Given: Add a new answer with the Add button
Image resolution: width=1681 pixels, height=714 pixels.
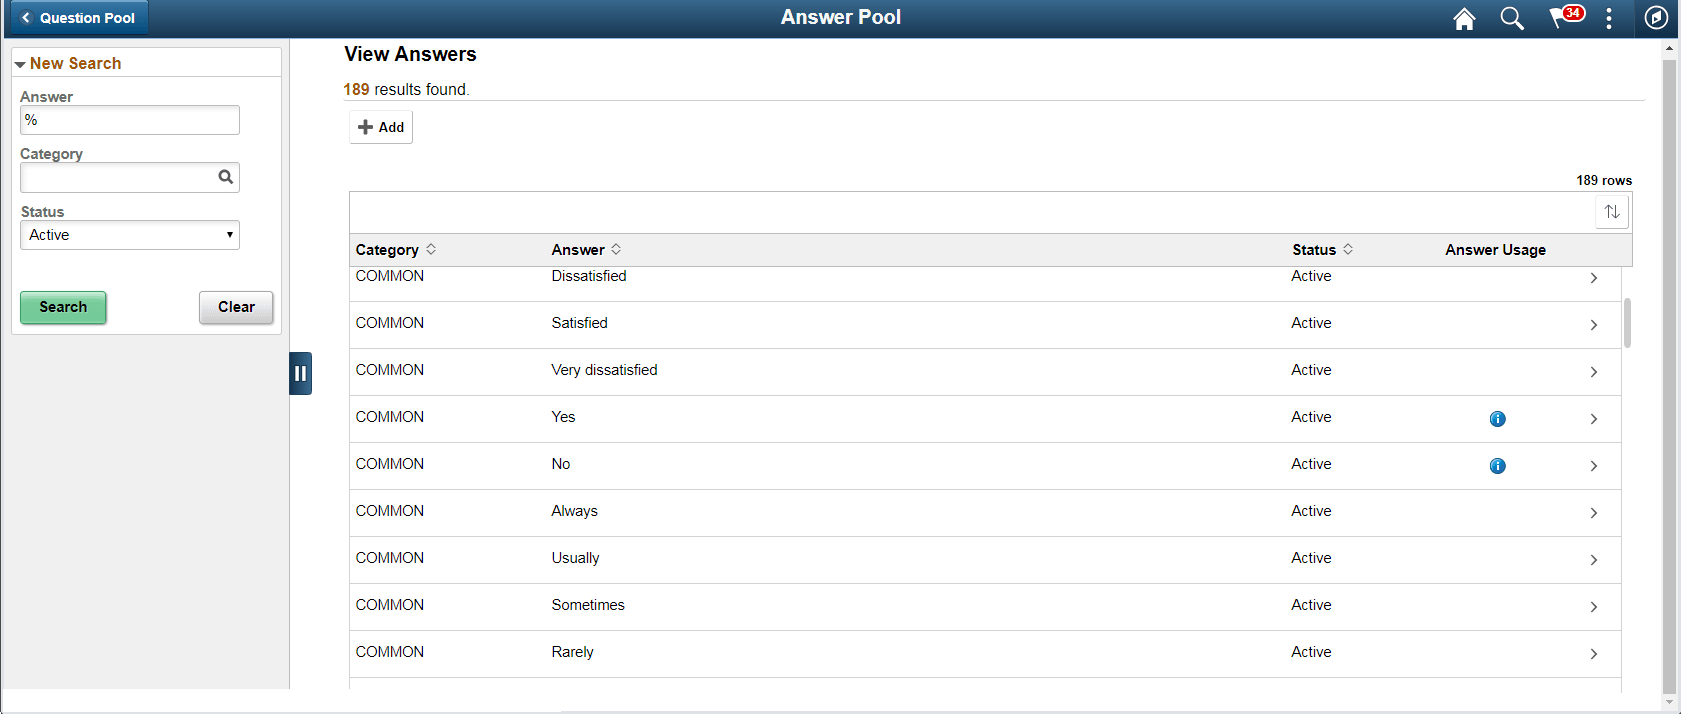Looking at the screenshot, I should pos(380,126).
